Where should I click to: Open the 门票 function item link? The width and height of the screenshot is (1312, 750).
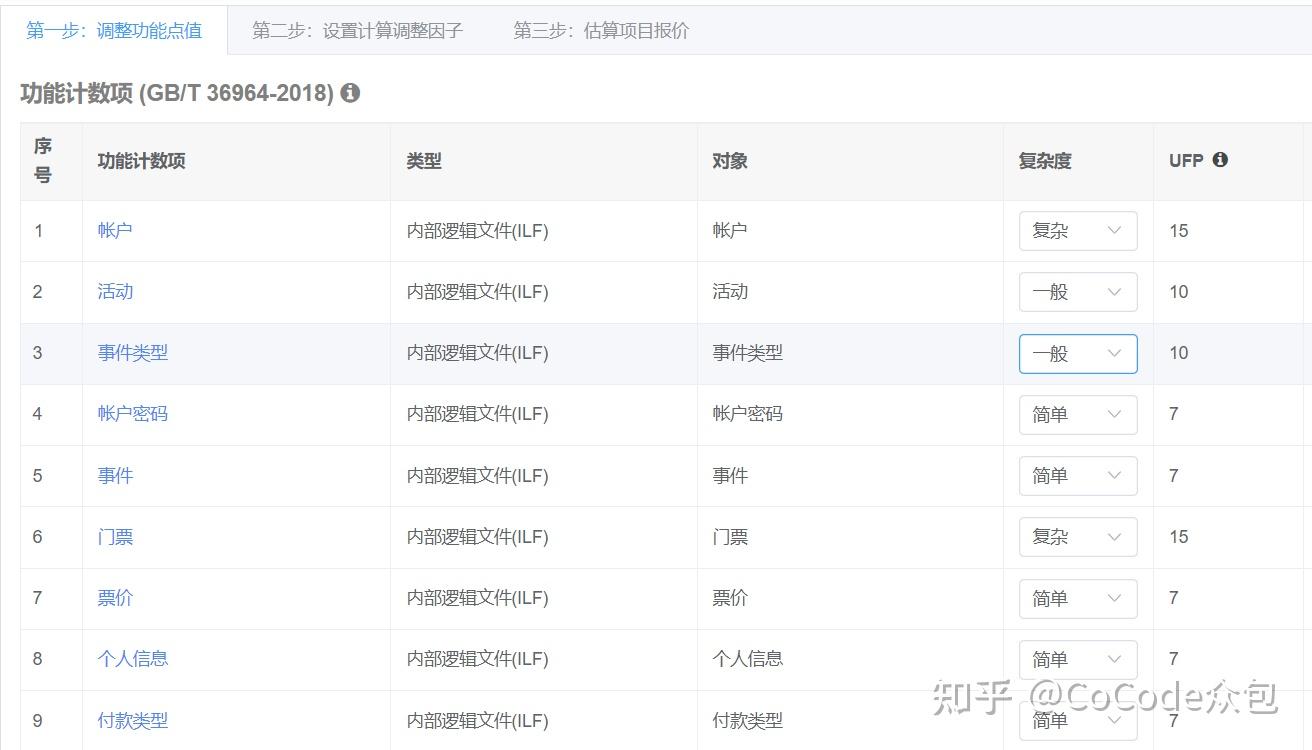coord(115,537)
